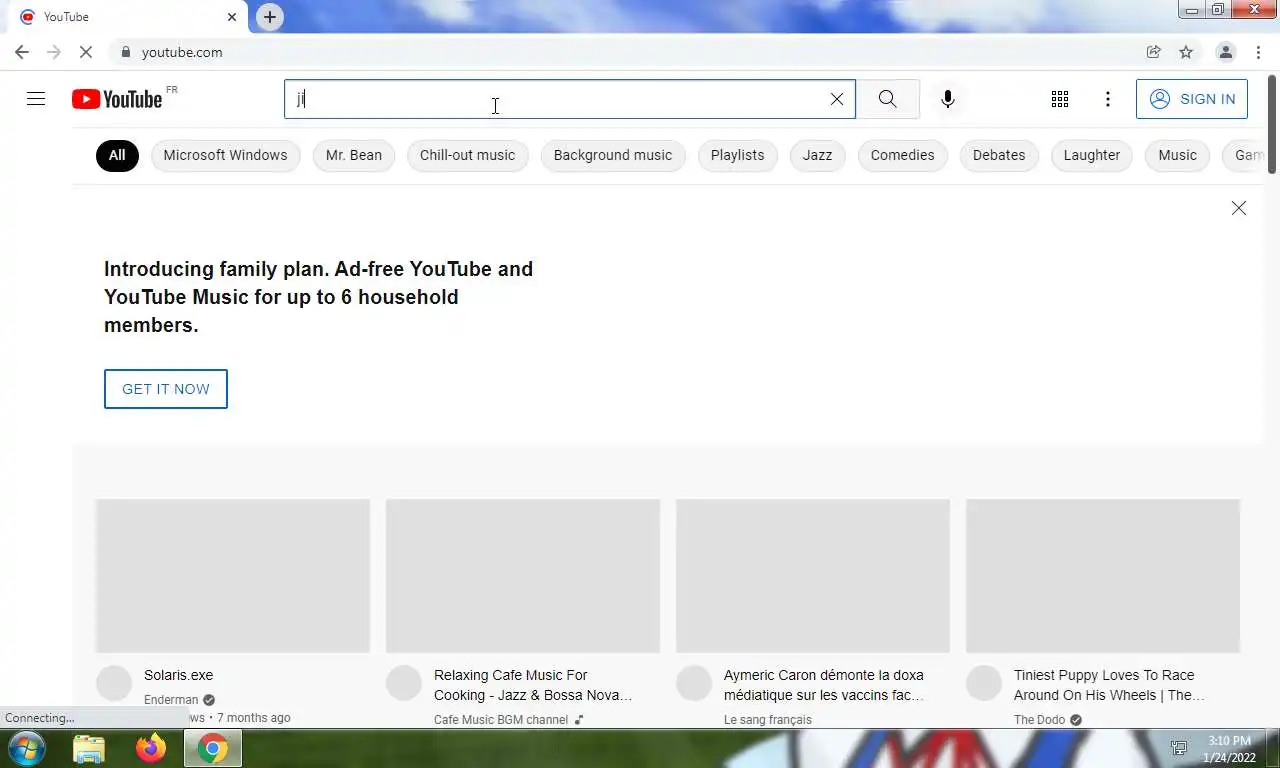Open Cafe Music BGM channel link
The width and height of the screenshot is (1280, 768).
tap(501, 720)
